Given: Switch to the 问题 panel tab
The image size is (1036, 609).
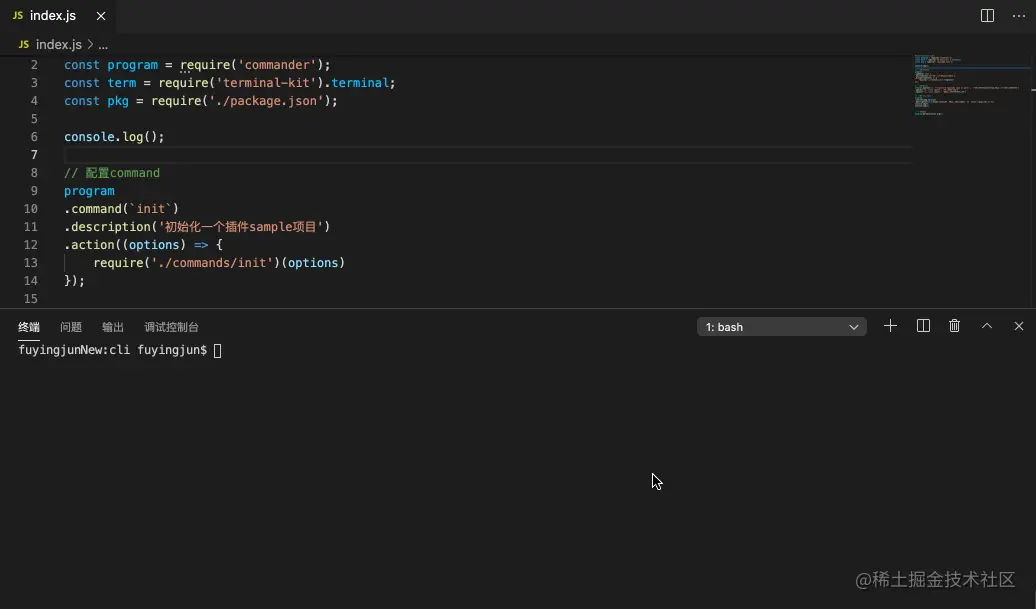Looking at the screenshot, I should pyautogui.click(x=70, y=326).
